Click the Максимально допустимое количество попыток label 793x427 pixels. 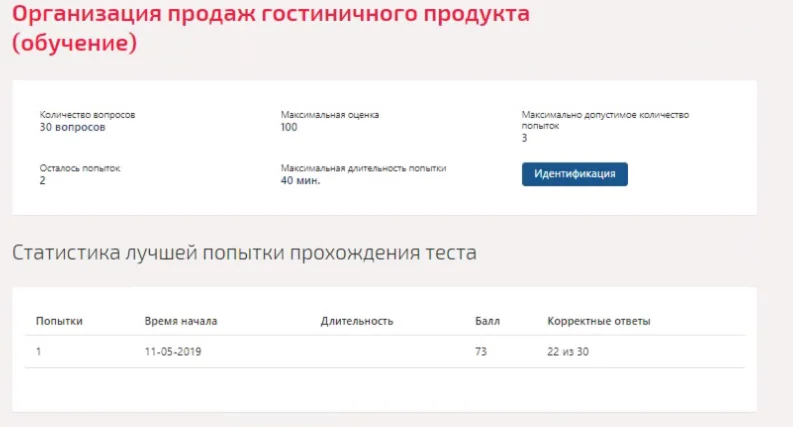pyautogui.click(x=605, y=120)
